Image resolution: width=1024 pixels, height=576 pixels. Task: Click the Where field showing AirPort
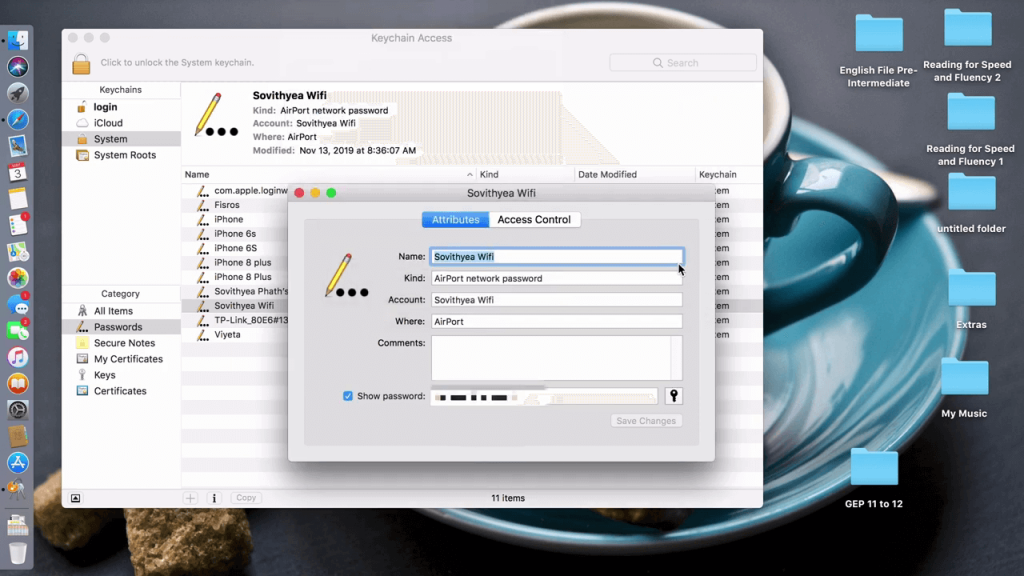[556, 321]
